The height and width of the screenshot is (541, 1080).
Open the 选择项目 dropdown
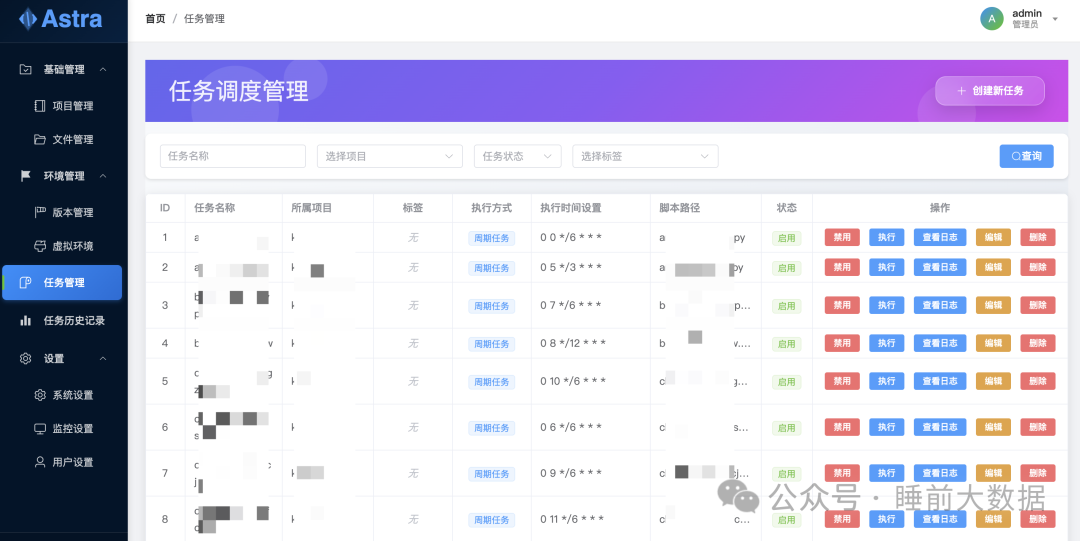point(390,156)
